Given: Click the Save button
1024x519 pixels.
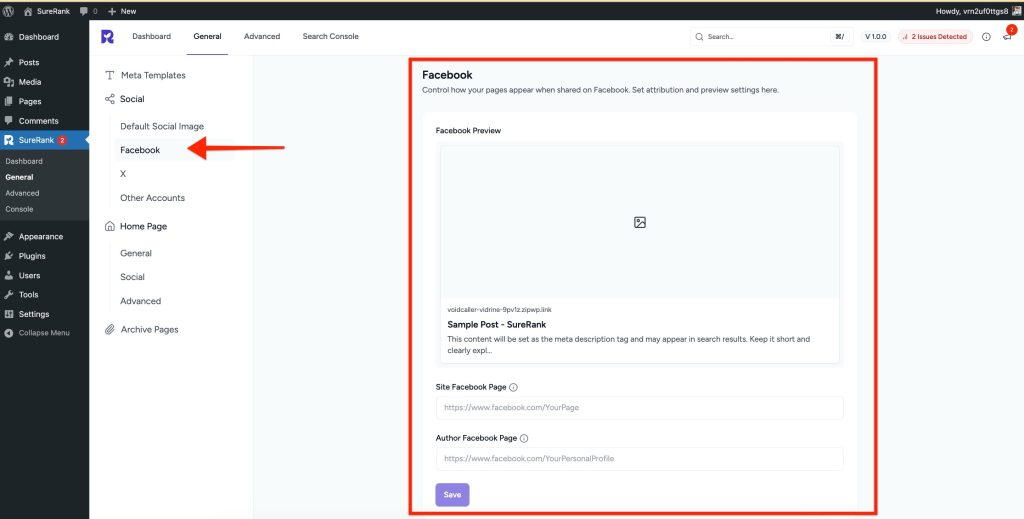Looking at the screenshot, I should 452,495.
